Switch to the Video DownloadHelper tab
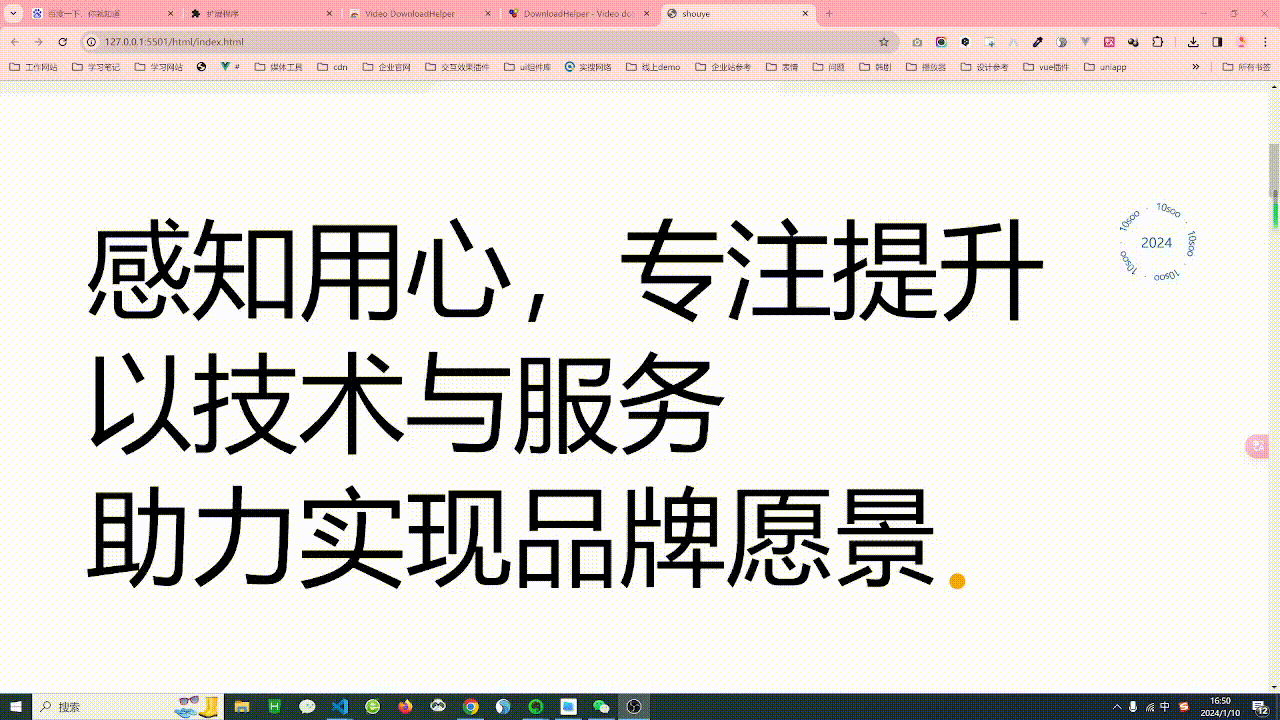 410,14
